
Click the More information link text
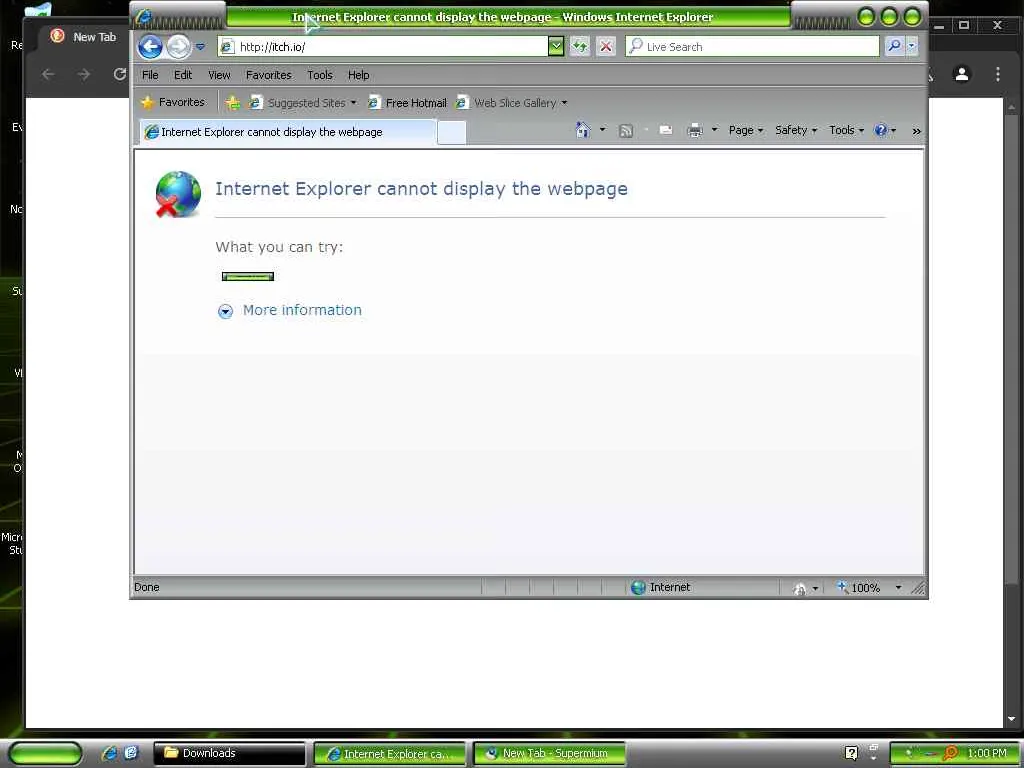[302, 310]
